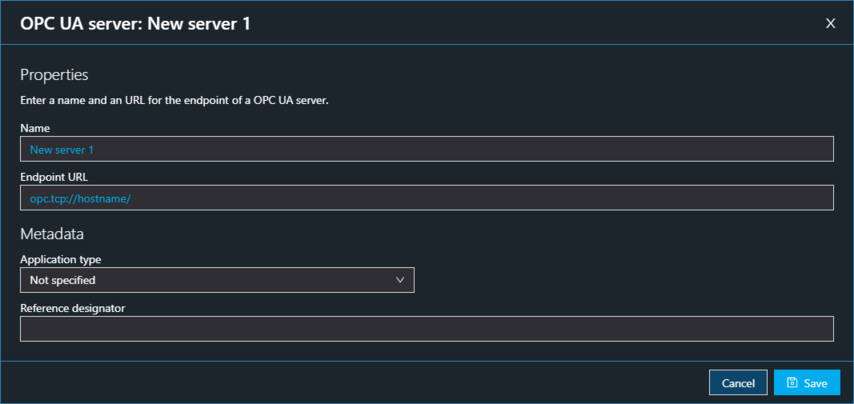
Task: Click the Properties section heading
Action: (54, 74)
